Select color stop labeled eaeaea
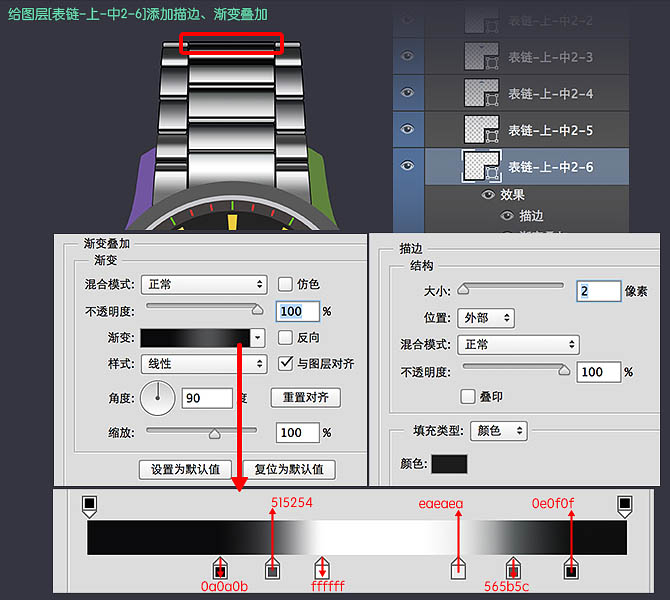The image size is (670, 600). [458, 568]
